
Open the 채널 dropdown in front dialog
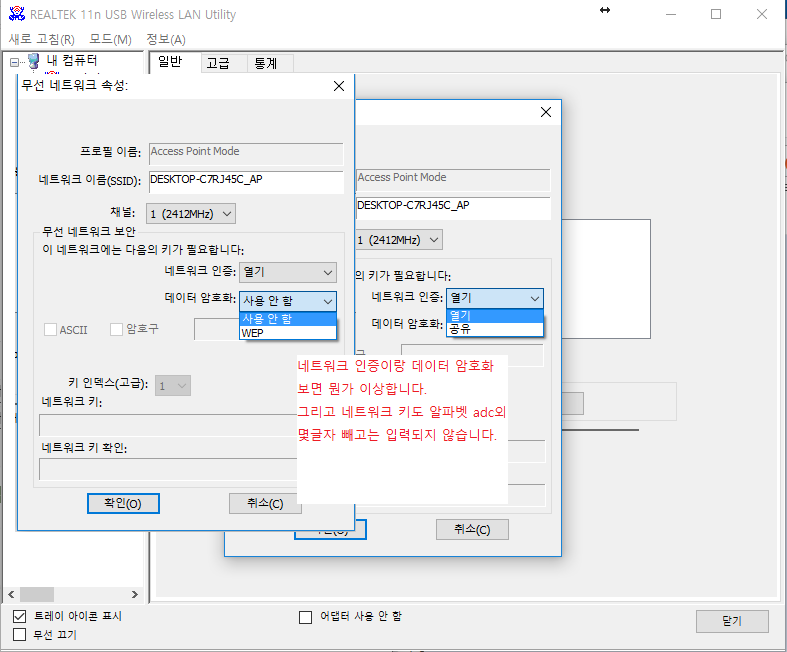(x=191, y=214)
